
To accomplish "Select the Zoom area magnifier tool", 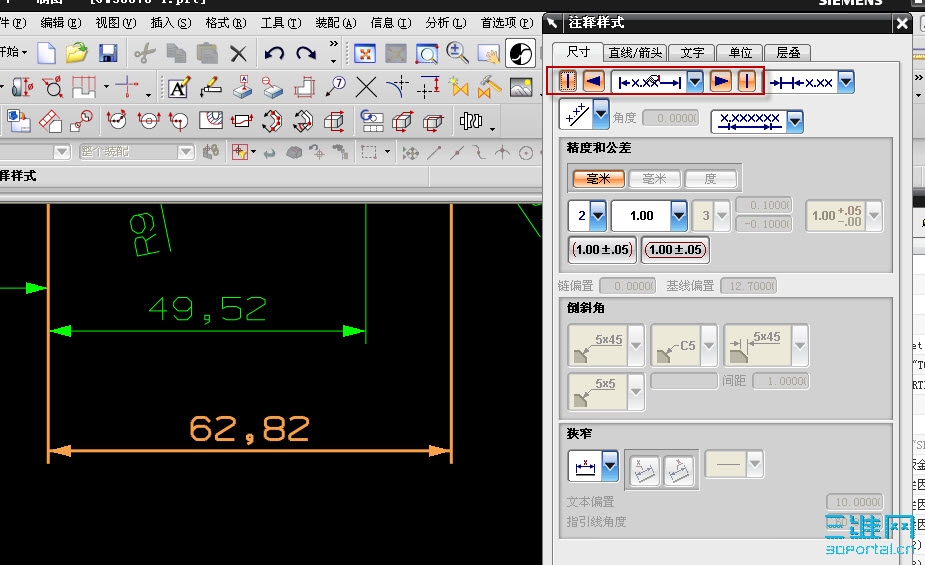I will (x=427, y=54).
